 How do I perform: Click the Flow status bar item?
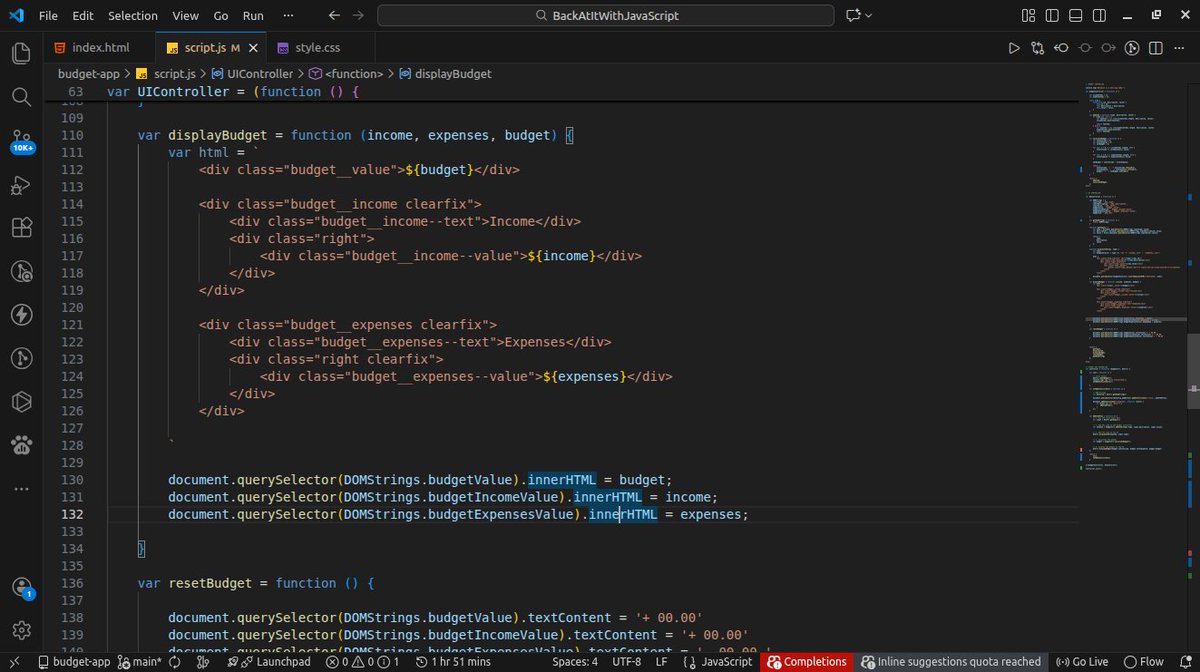1145,662
